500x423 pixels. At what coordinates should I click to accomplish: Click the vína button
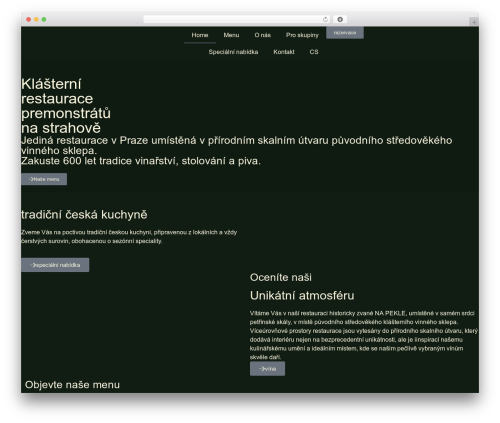267,369
